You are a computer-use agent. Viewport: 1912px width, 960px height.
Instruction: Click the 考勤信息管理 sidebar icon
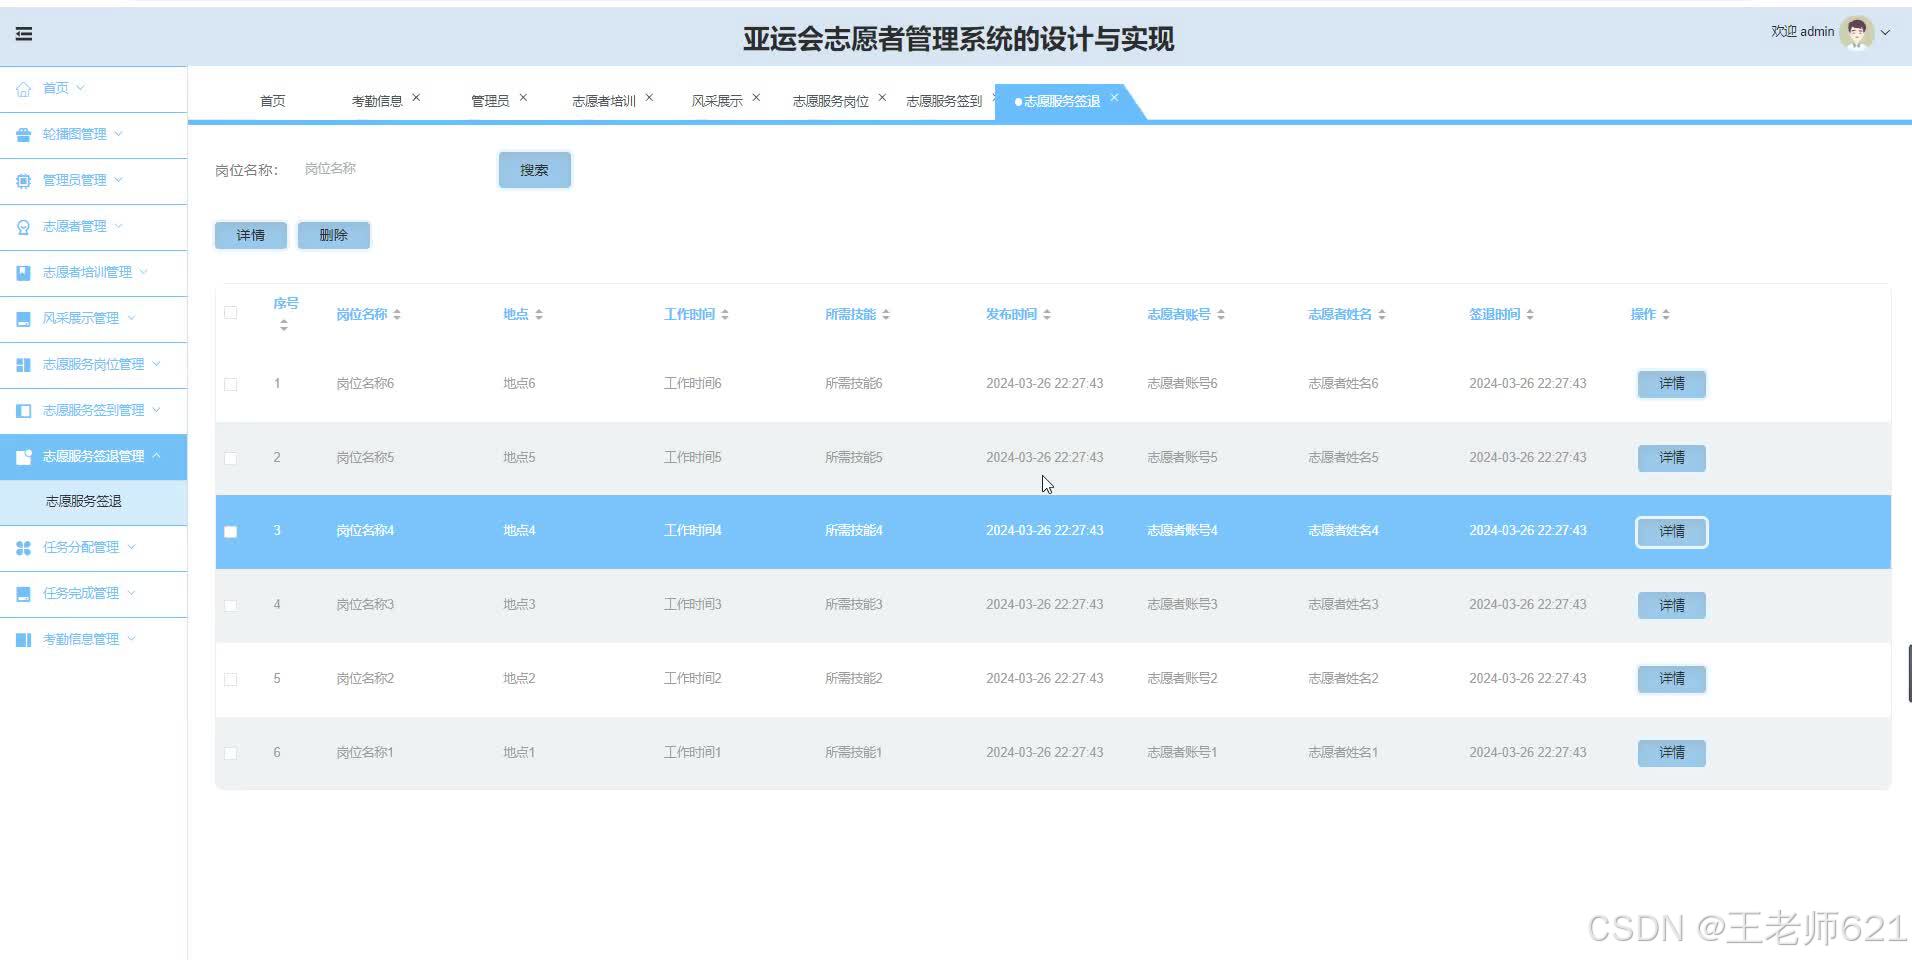23,640
